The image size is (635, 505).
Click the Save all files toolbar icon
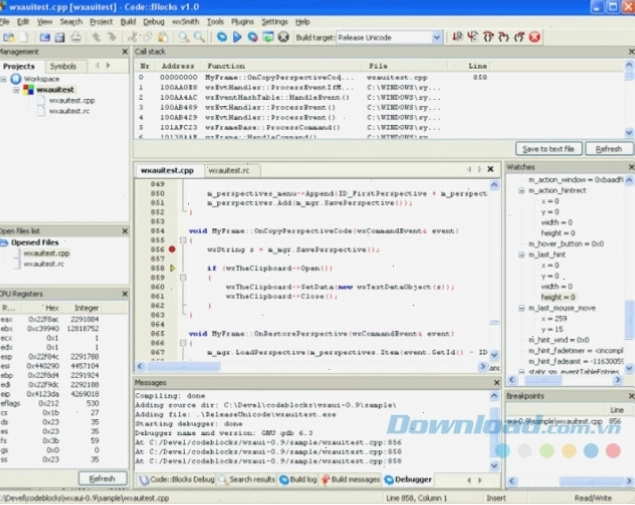pyautogui.click(x=60, y=37)
